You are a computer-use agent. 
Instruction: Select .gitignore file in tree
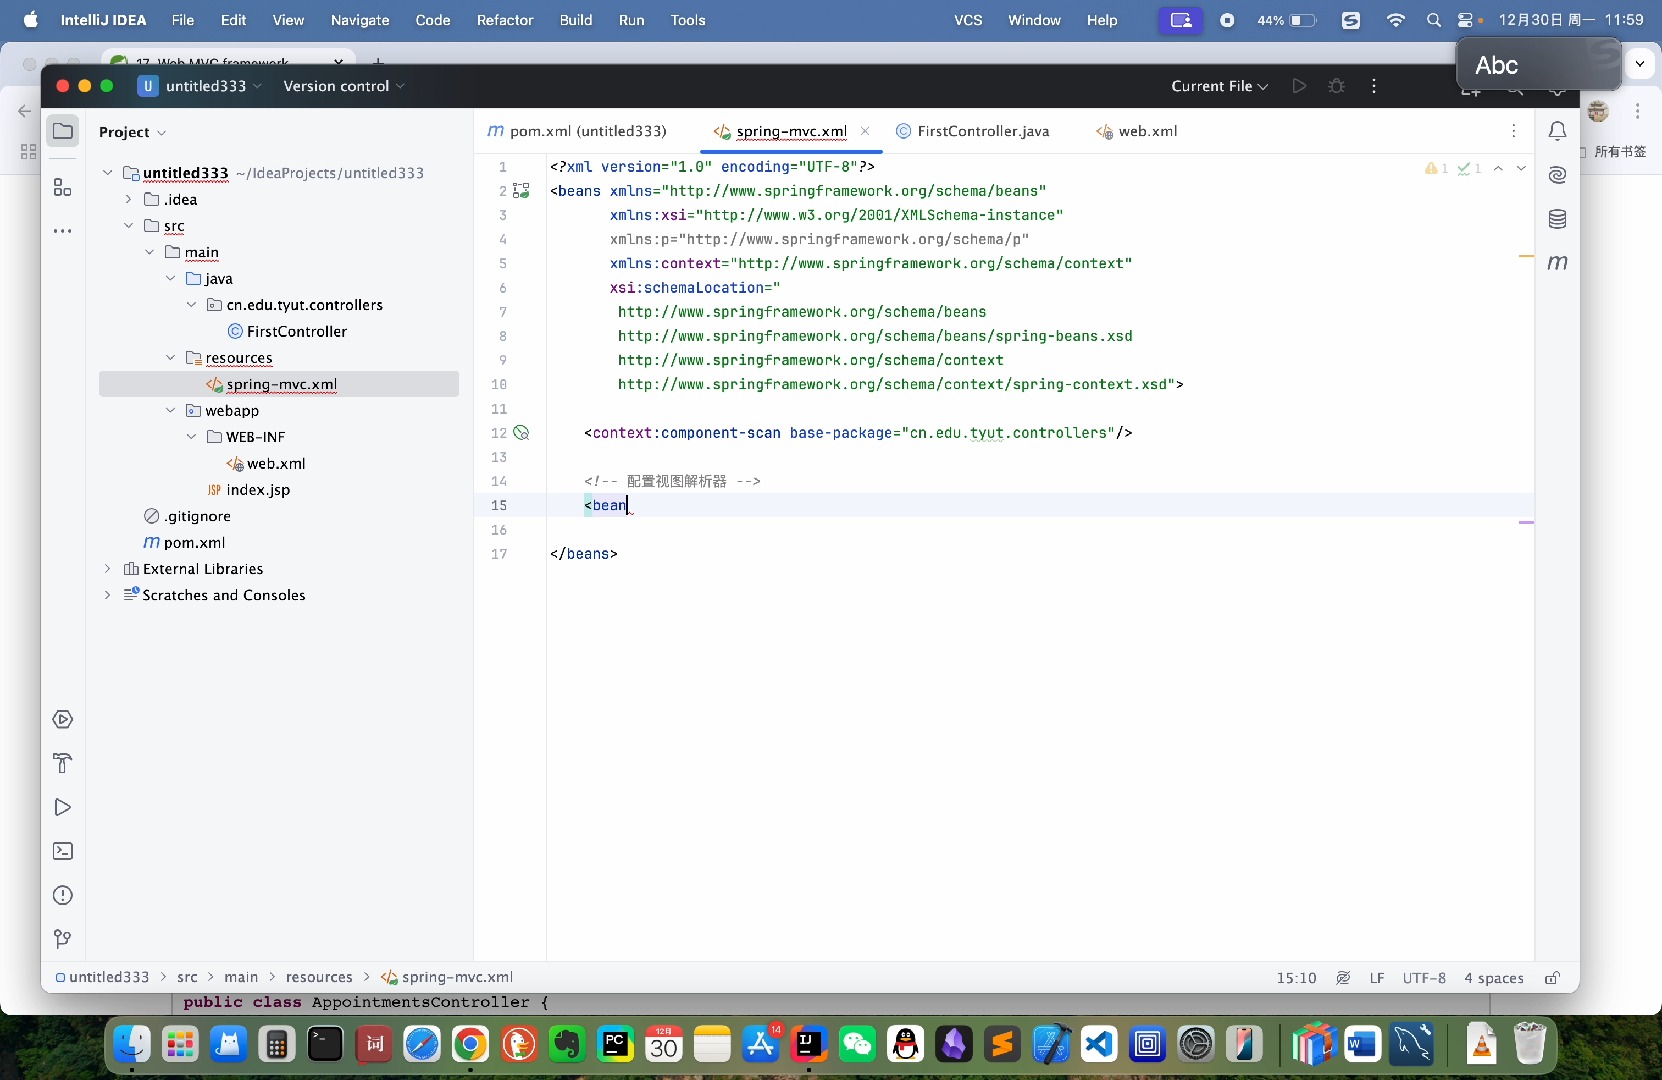(x=187, y=516)
